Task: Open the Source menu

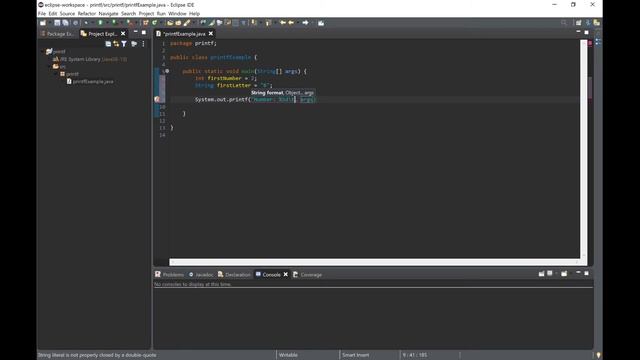Action: (67, 13)
